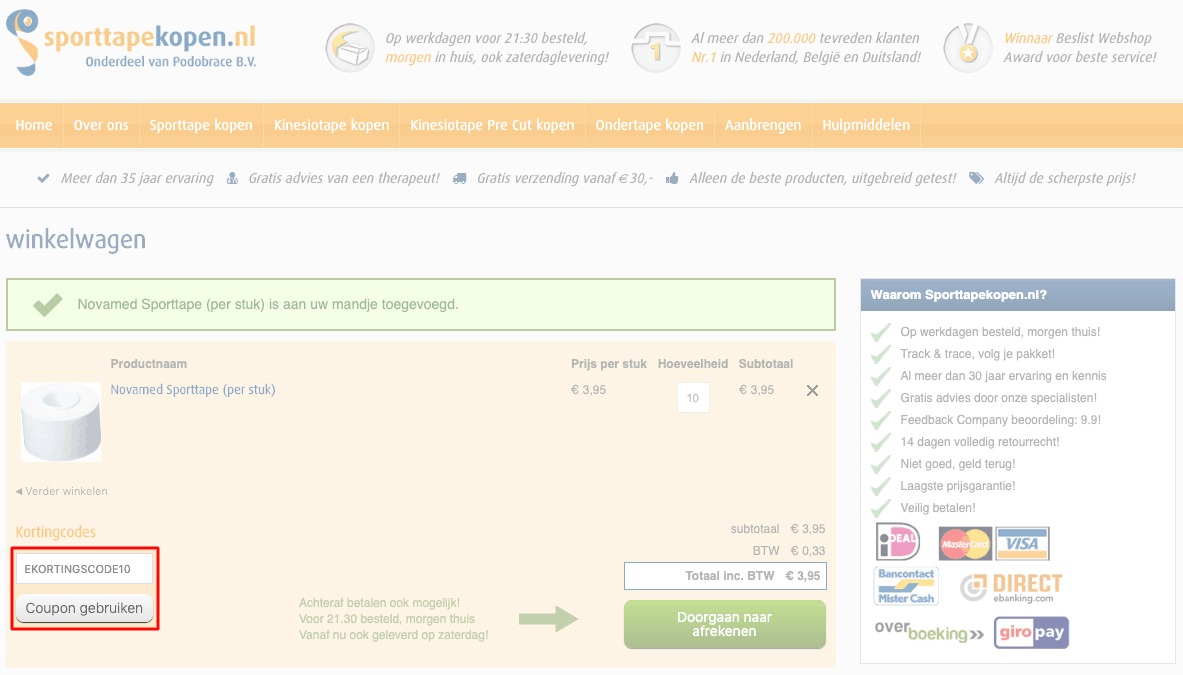The width and height of the screenshot is (1183, 675).
Task: Click the award medal icon in header
Action: pyautogui.click(x=968, y=48)
